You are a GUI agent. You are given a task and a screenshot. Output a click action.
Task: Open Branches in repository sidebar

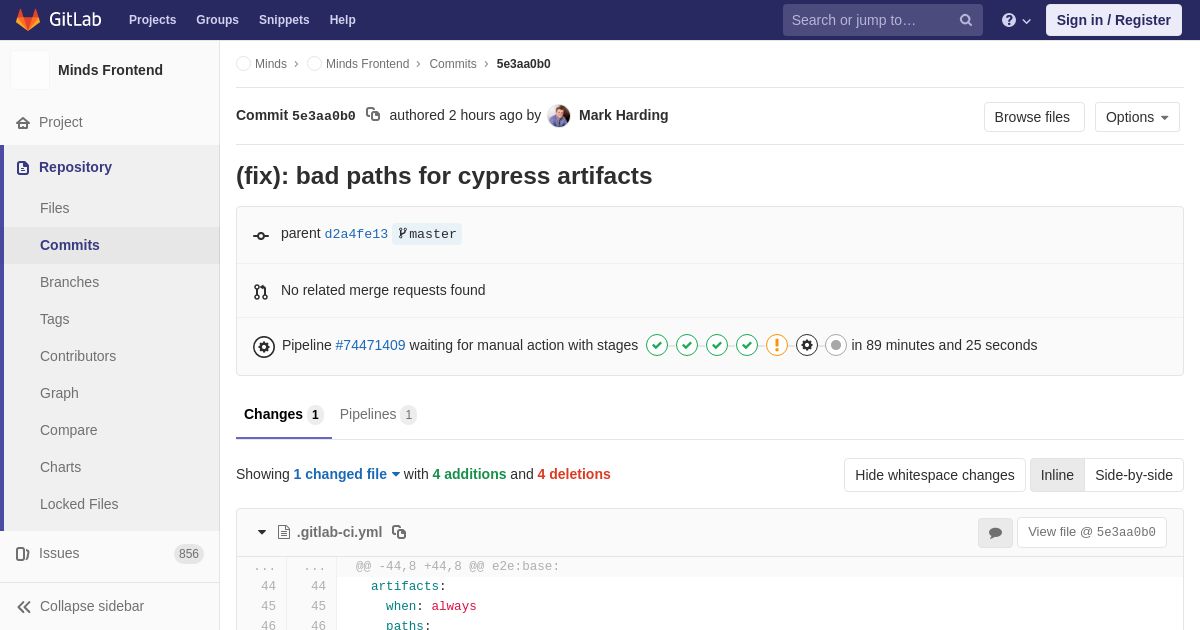click(69, 282)
